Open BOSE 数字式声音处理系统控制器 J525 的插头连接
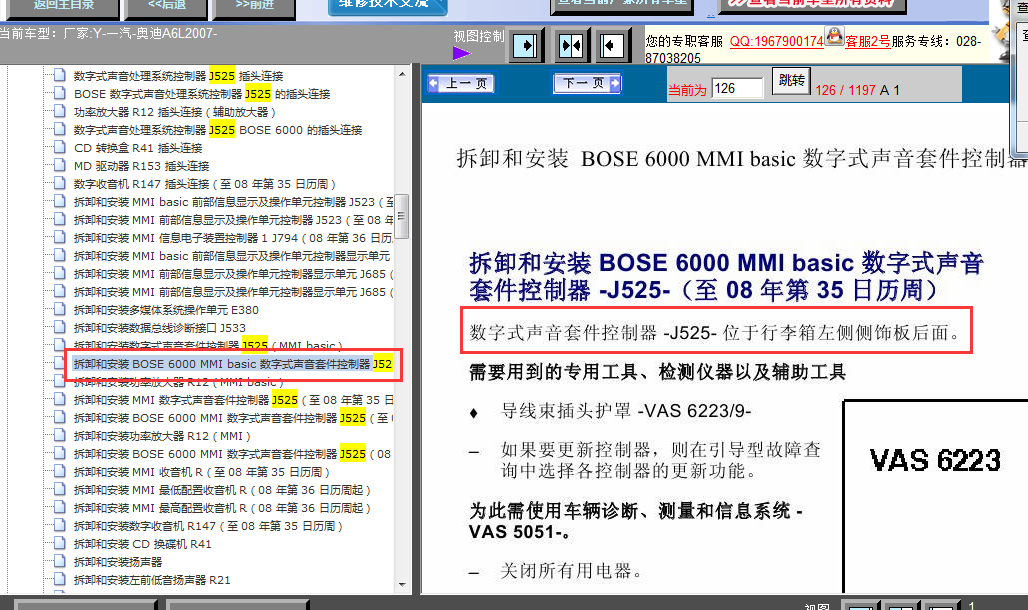The width and height of the screenshot is (1028, 610). pos(202,94)
